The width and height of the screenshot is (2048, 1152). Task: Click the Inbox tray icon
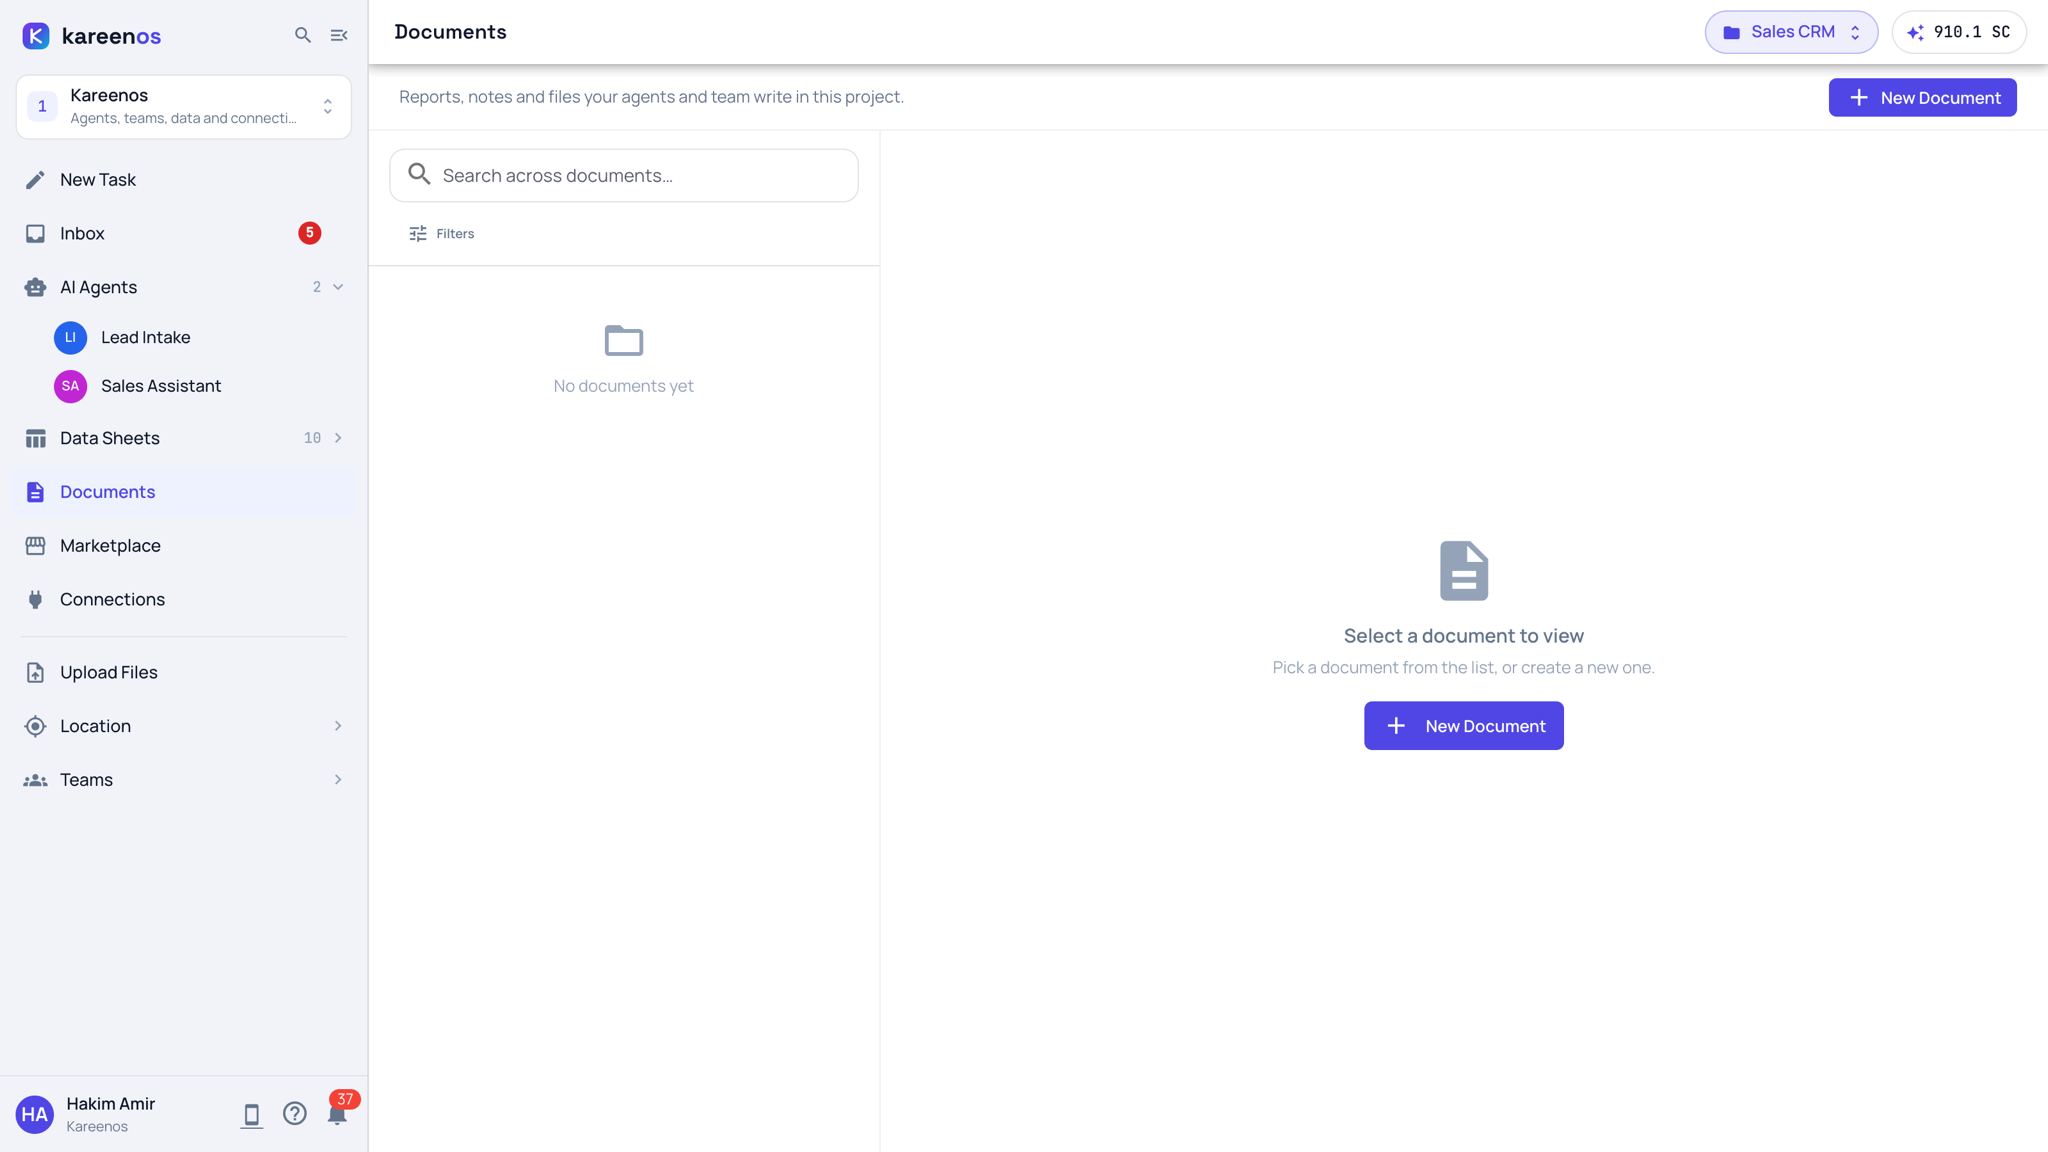point(35,234)
